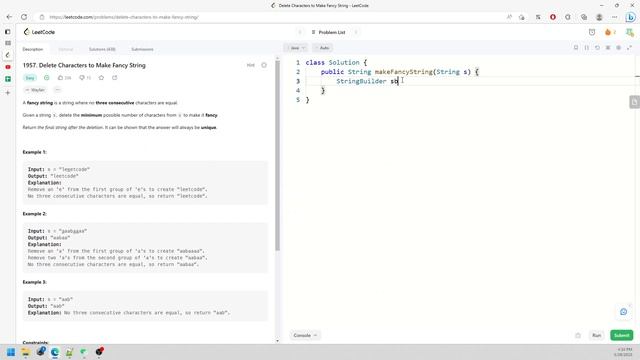The image size is (640, 360).
Task: Click the Run button
Action: point(596,335)
